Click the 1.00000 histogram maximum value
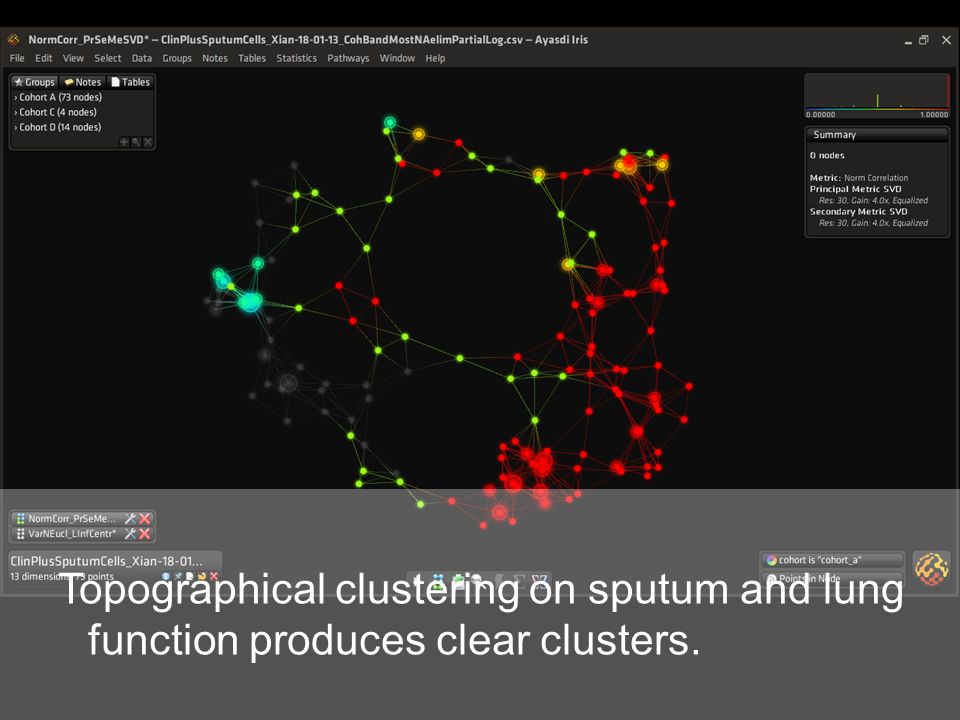 [x=934, y=114]
